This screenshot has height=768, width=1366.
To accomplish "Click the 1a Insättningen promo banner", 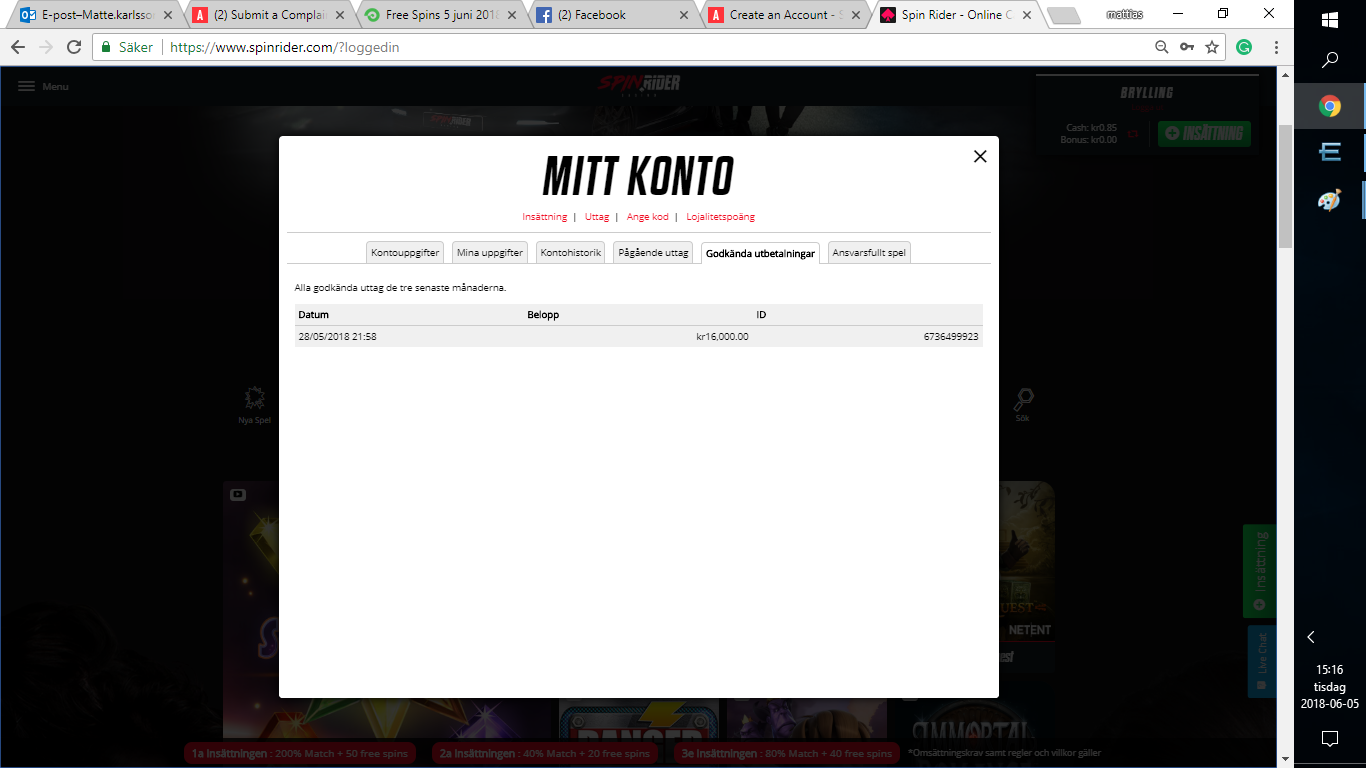I will (300, 753).
